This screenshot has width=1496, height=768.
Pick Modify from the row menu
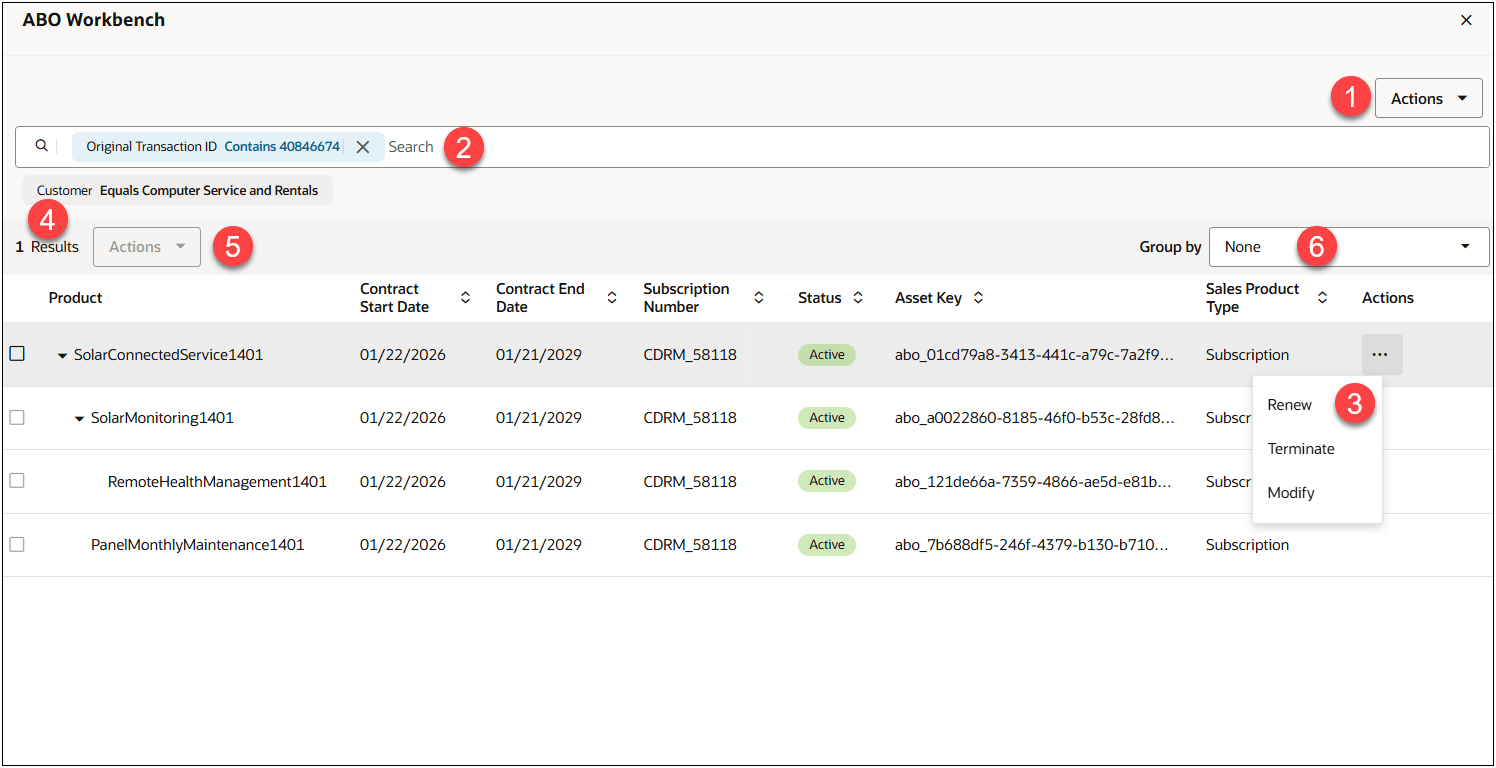coord(1291,493)
